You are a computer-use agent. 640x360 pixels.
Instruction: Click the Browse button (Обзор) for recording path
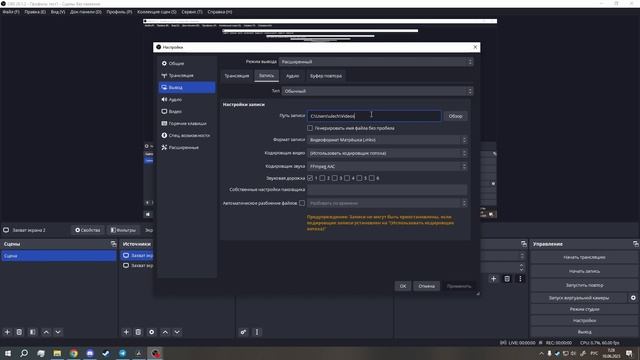click(456, 116)
